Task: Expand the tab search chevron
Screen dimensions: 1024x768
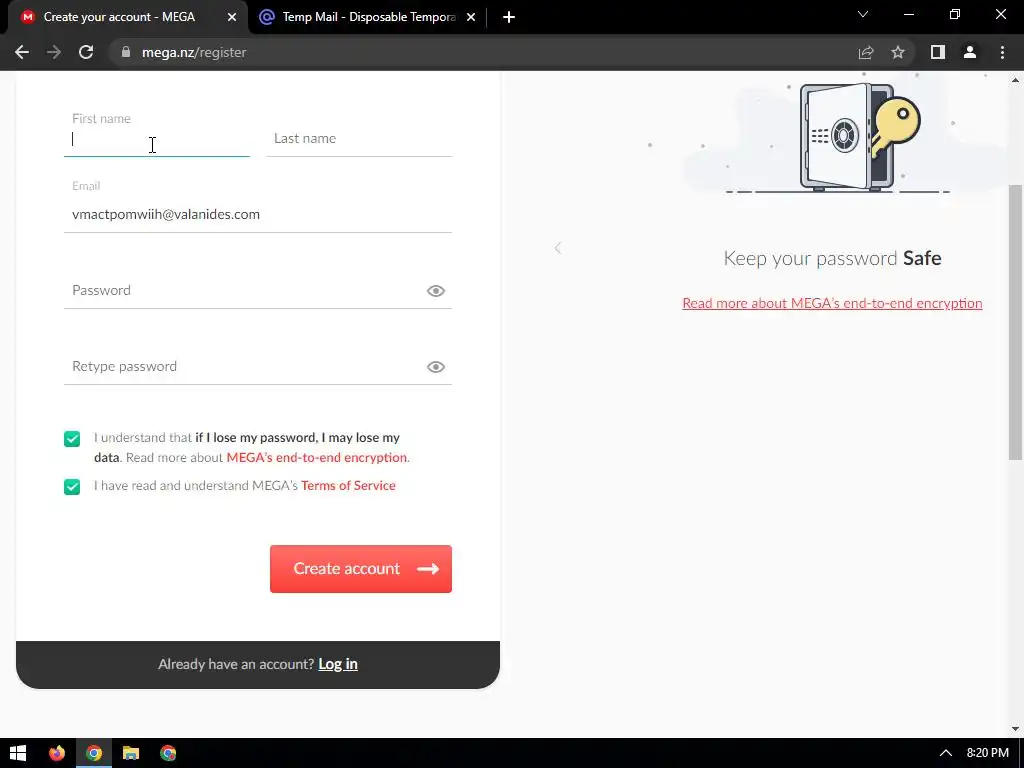Action: tap(863, 14)
